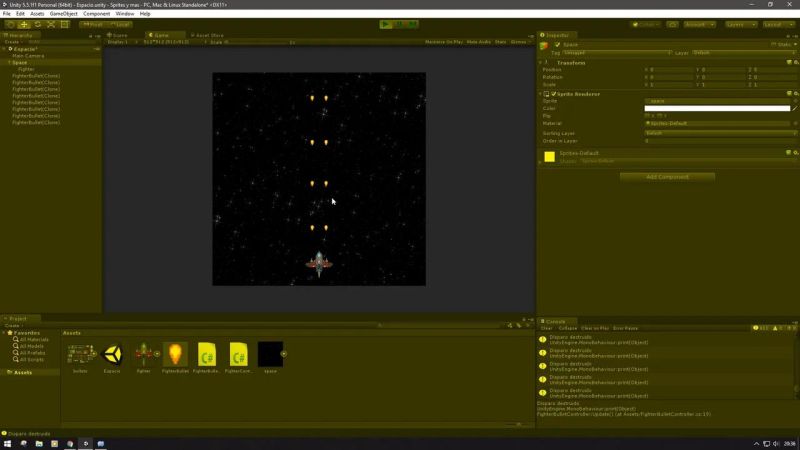This screenshot has width=800, height=450.
Task: Select the Move tool in toolbar
Action: [x=24, y=24]
